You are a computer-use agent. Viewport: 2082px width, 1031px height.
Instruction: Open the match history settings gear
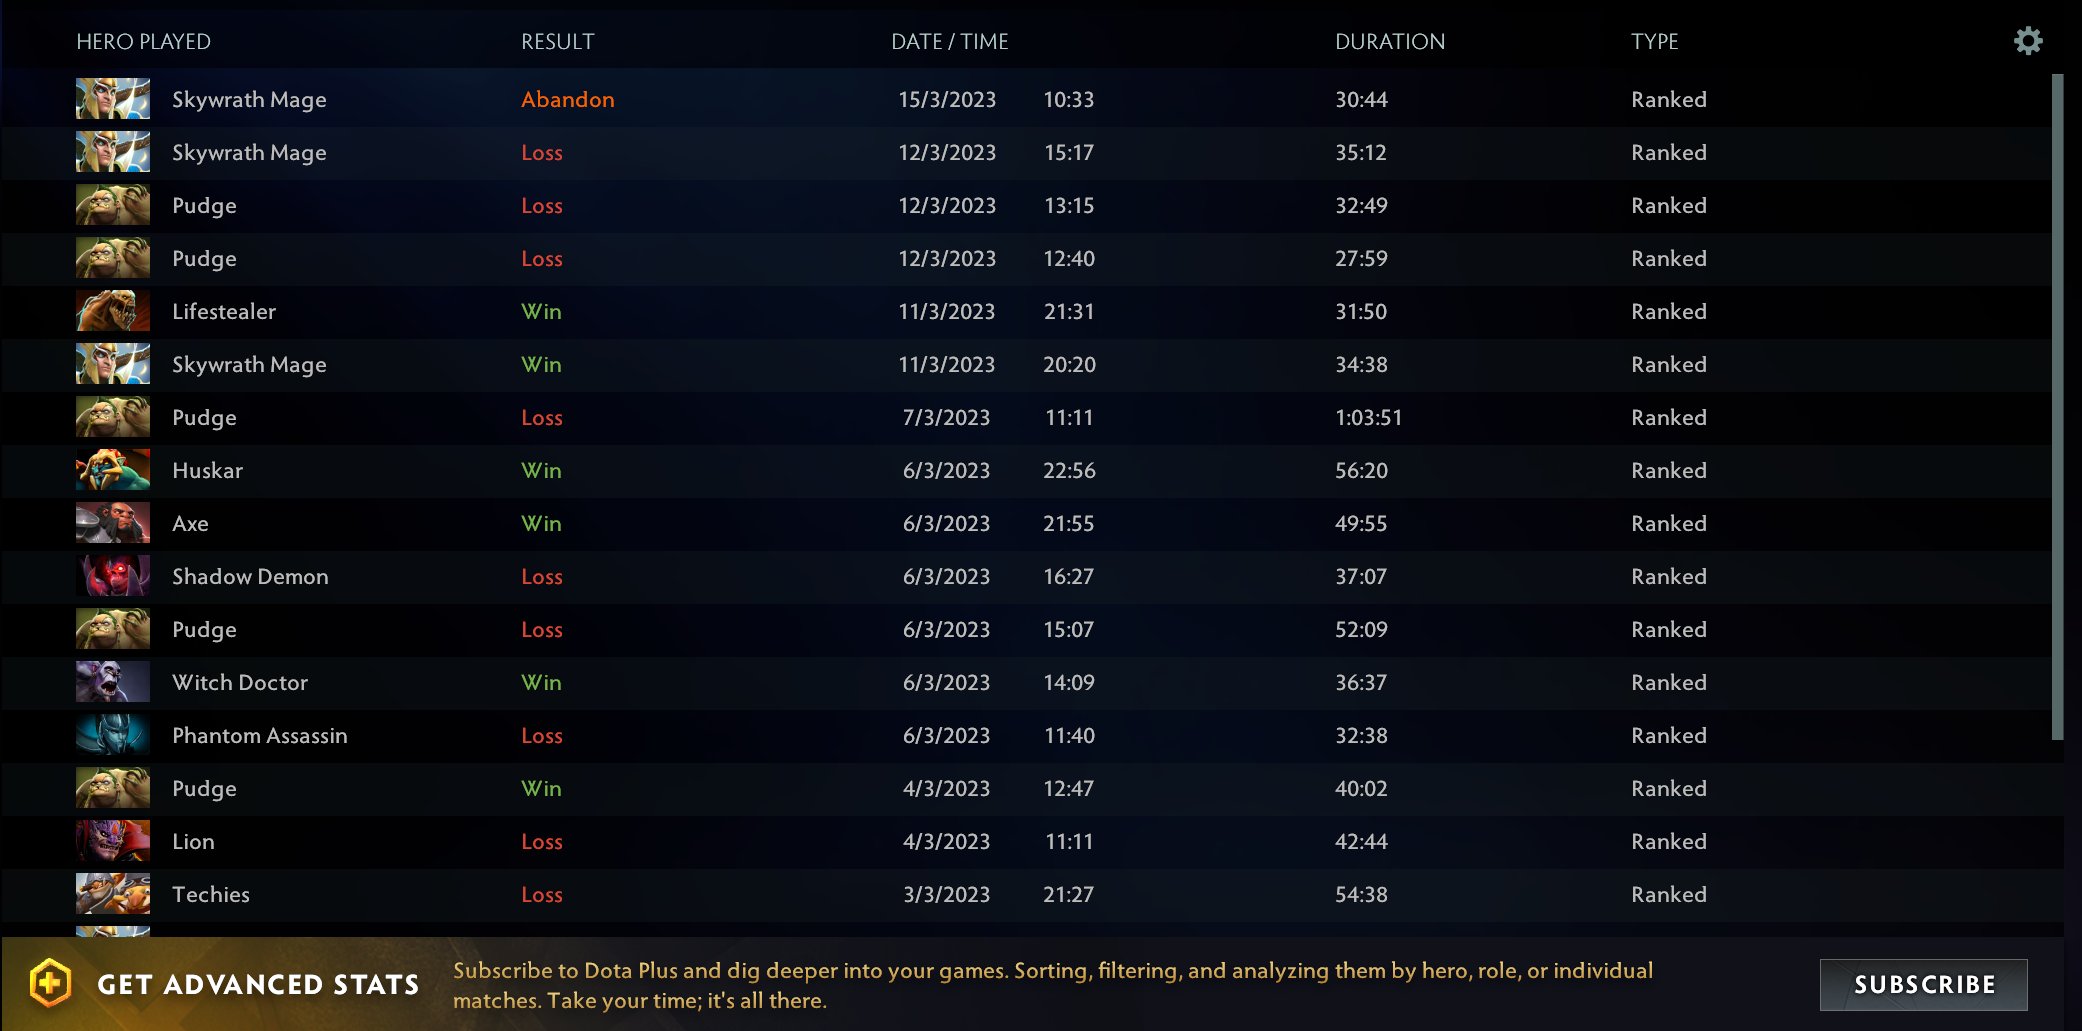[2029, 41]
